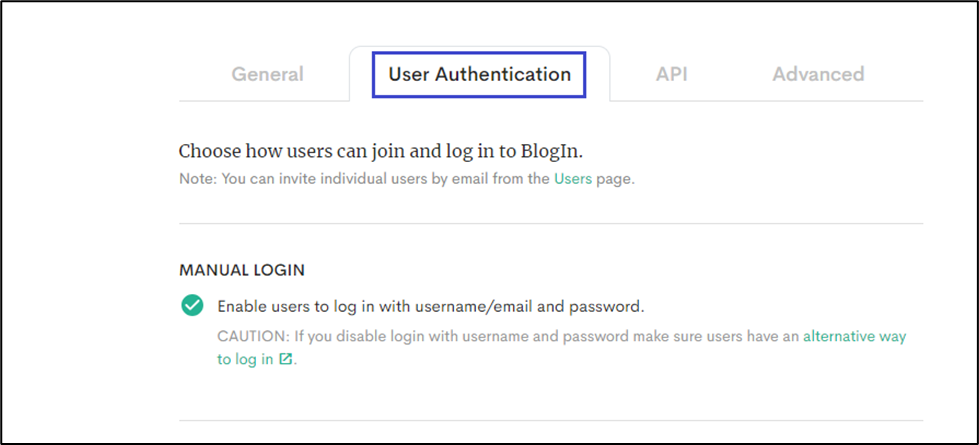Click the external link arrow icon
979x445 pixels.
click(x=286, y=360)
